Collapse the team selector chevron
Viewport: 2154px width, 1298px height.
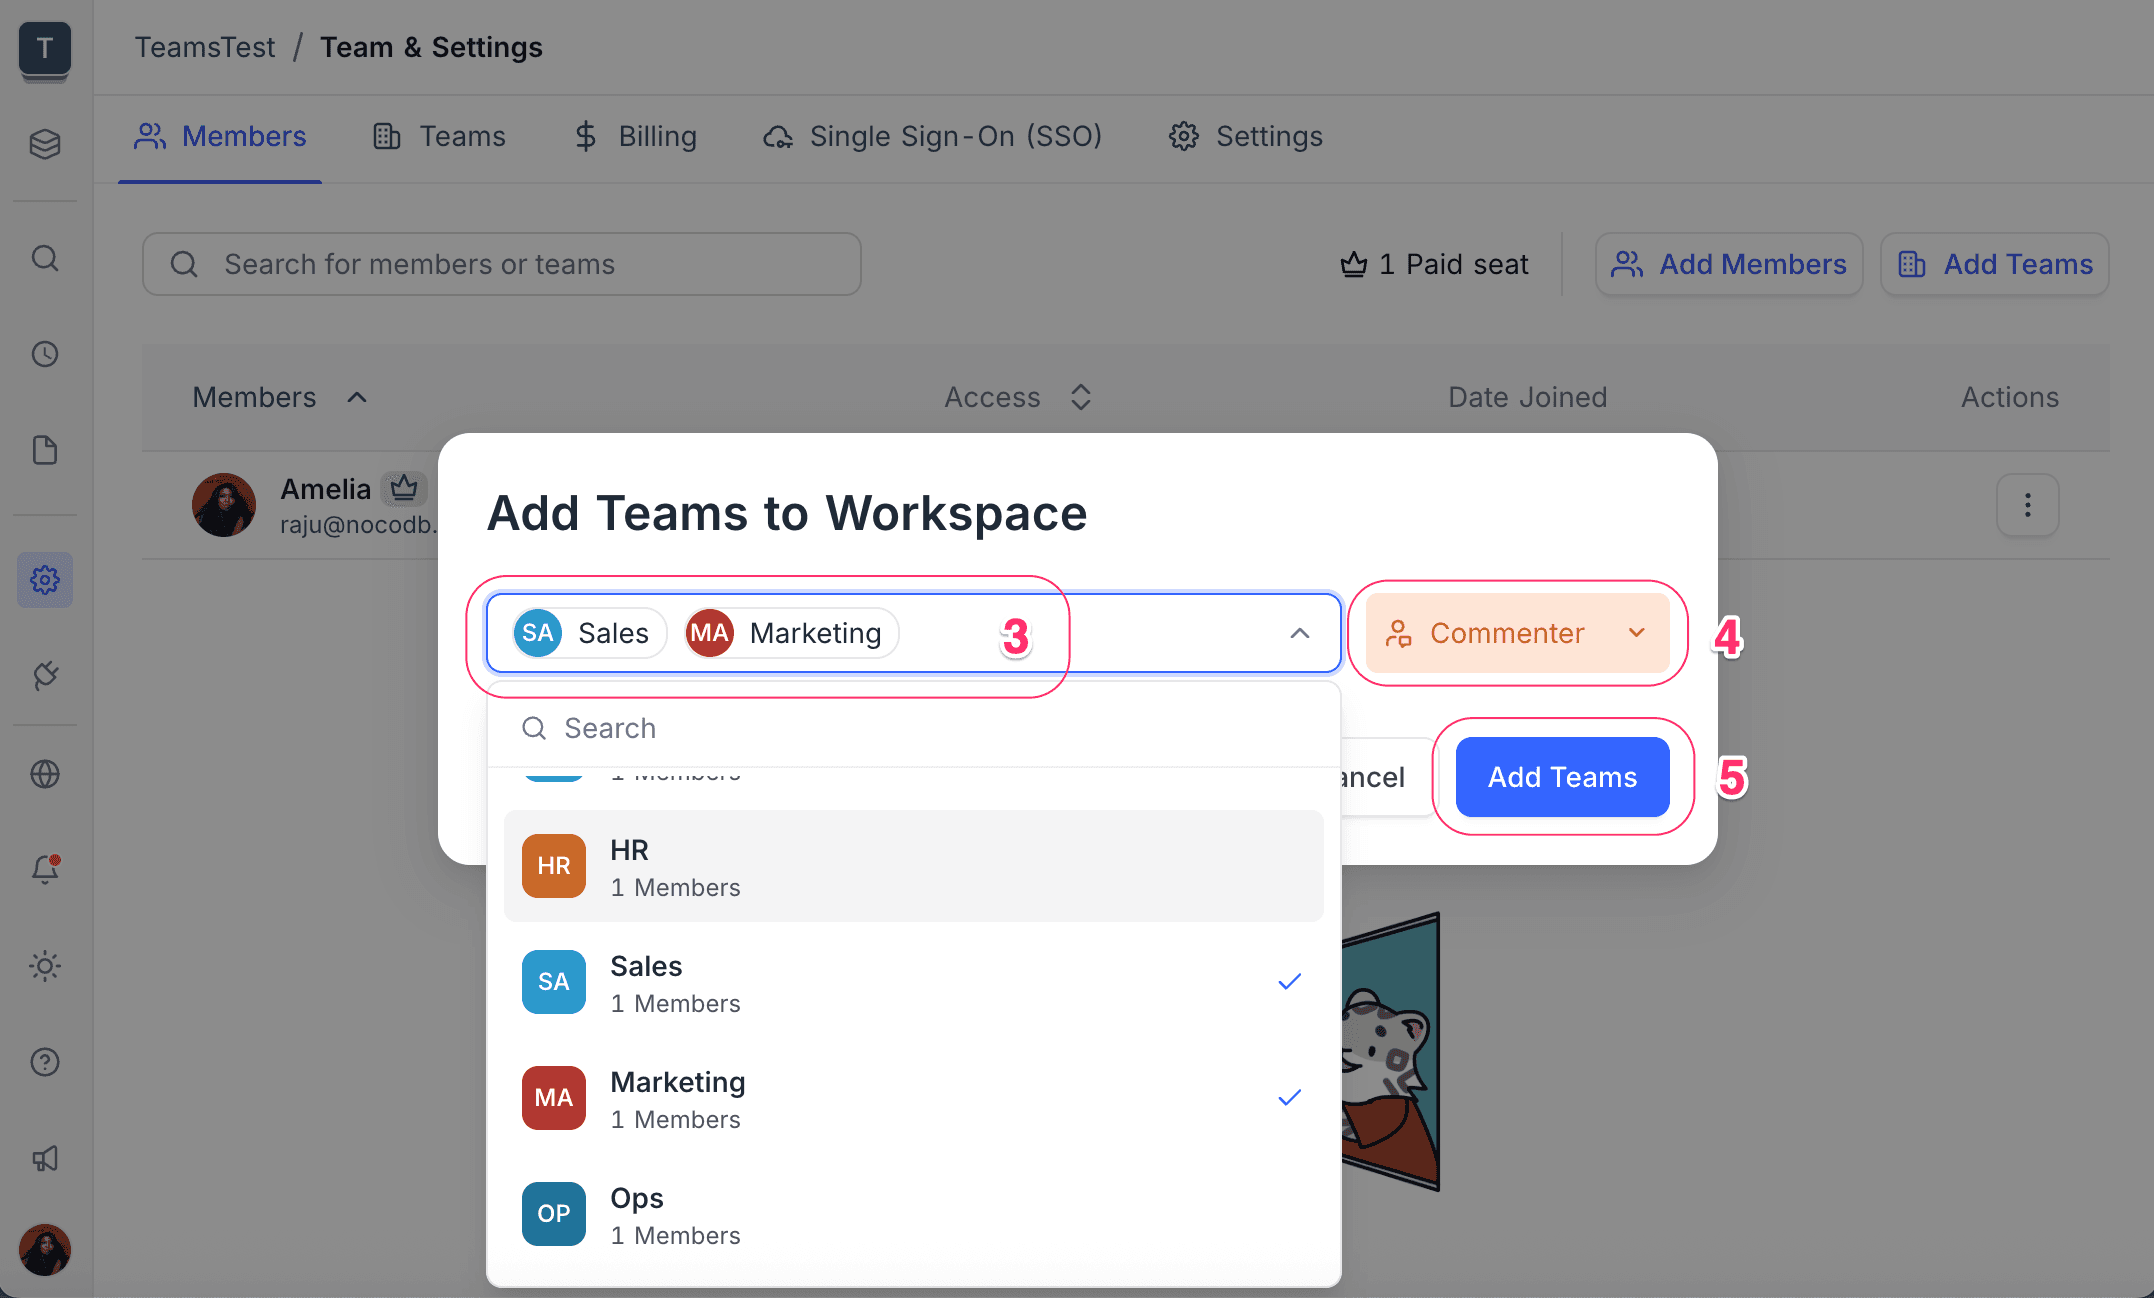click(1299, 633)
